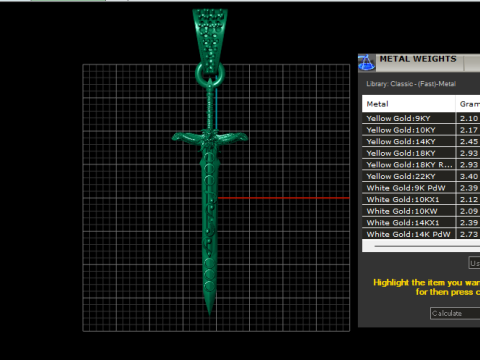Select the White Gold:14K PdW row
The width and height of the screenshot is (480, 360).
click(421, 234)
